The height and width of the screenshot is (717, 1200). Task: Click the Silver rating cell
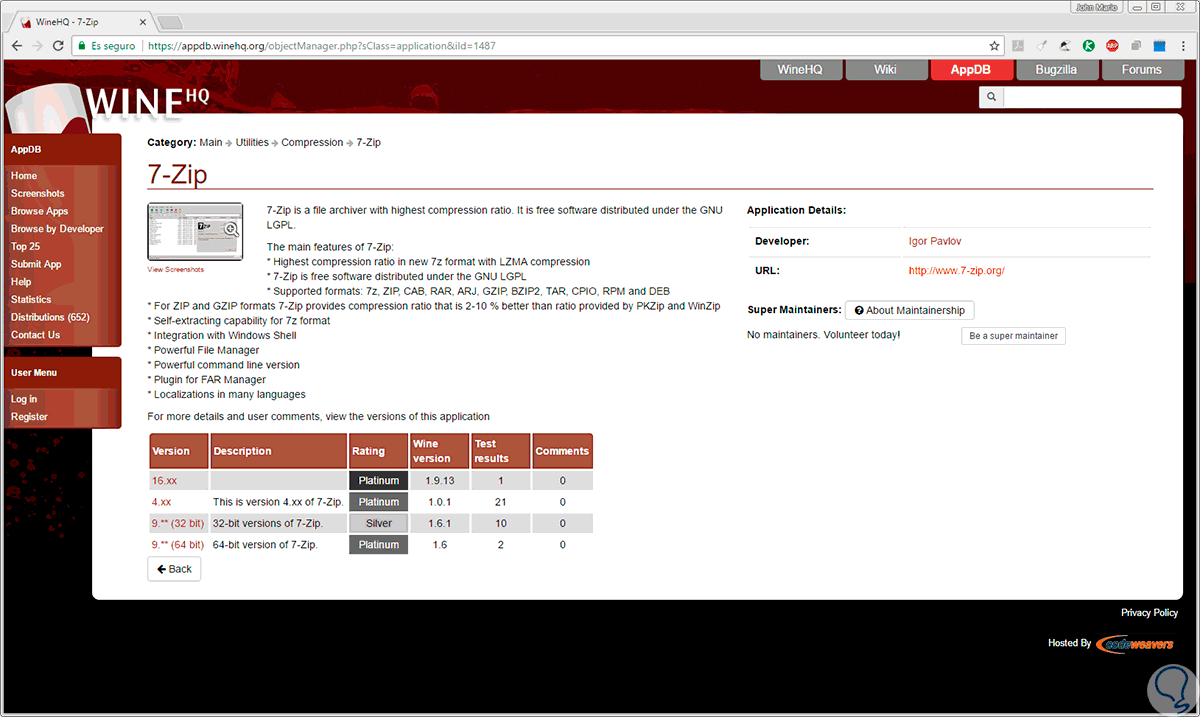click(379, 523)
